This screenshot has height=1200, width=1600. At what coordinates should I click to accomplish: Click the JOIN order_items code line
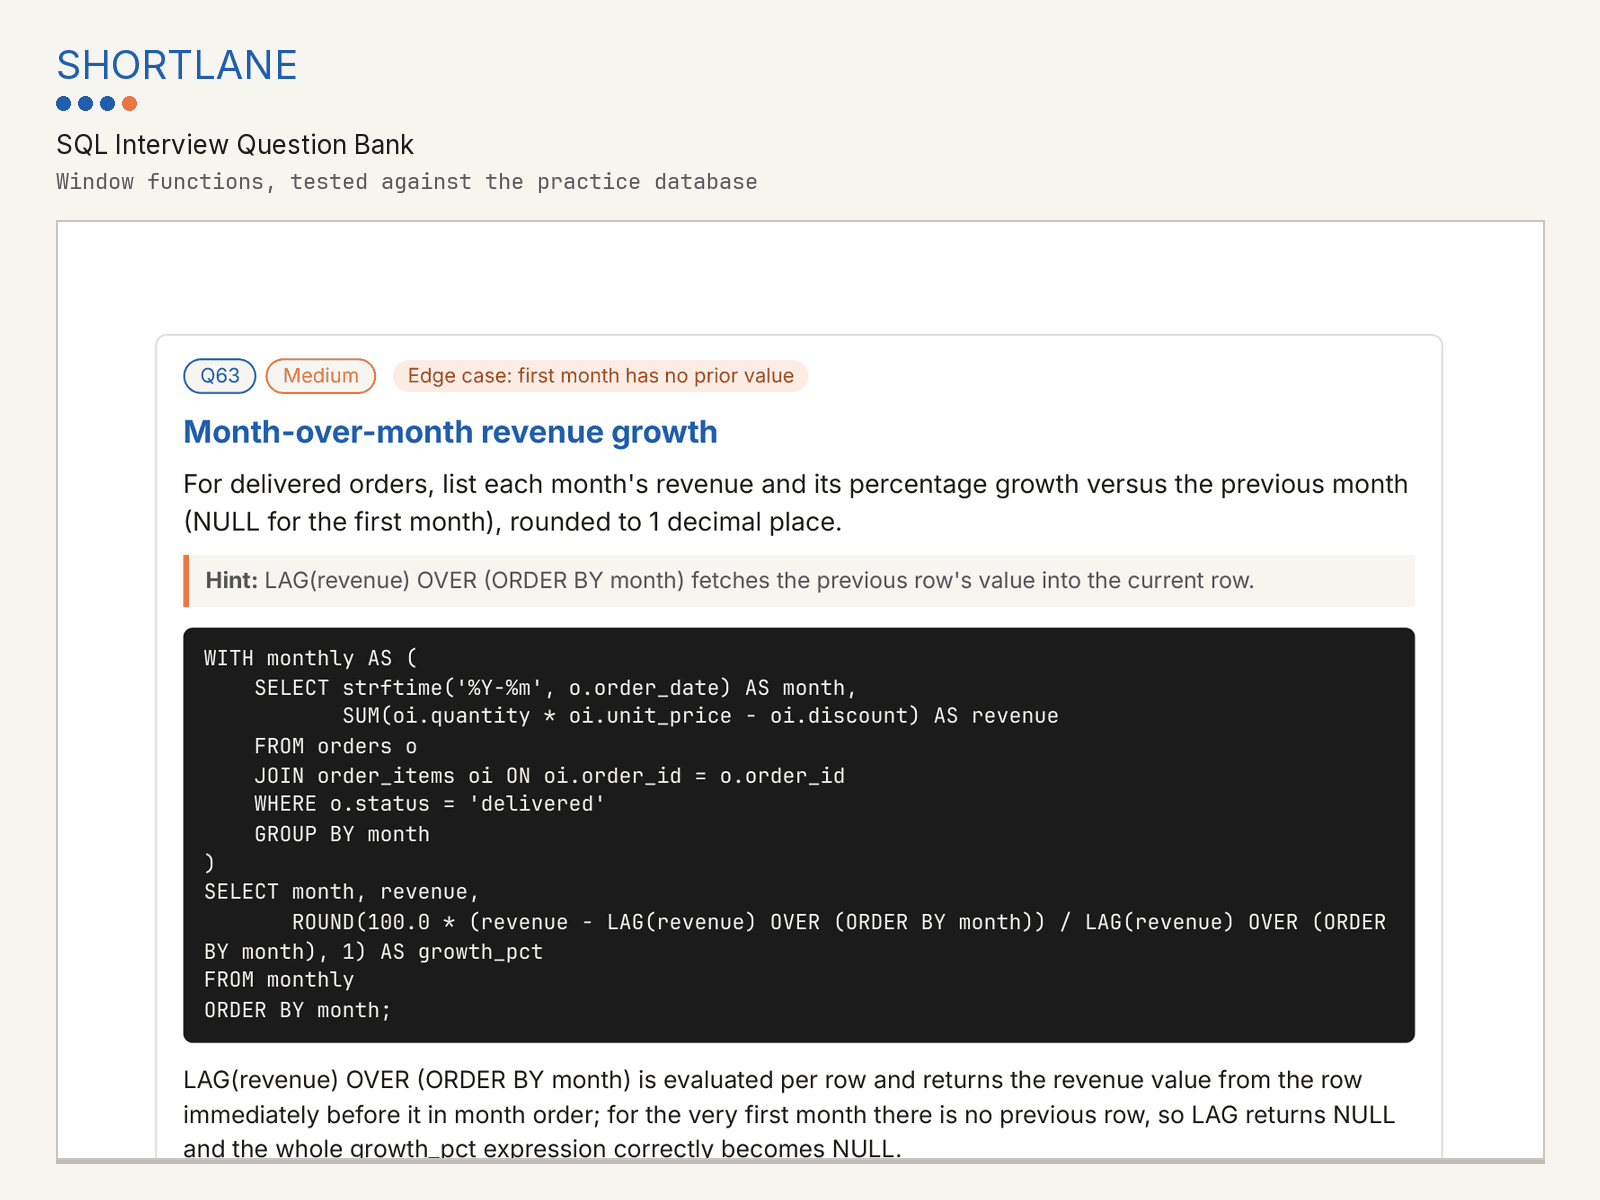point(549,776)
